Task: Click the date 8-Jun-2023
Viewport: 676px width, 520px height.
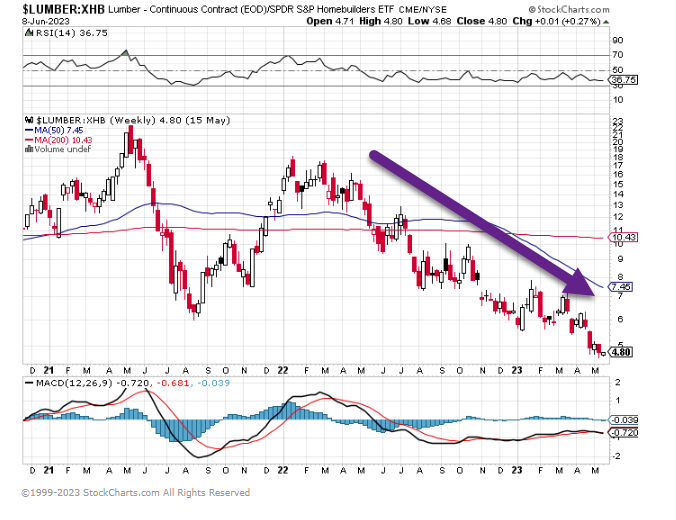Action: point(46,21)
